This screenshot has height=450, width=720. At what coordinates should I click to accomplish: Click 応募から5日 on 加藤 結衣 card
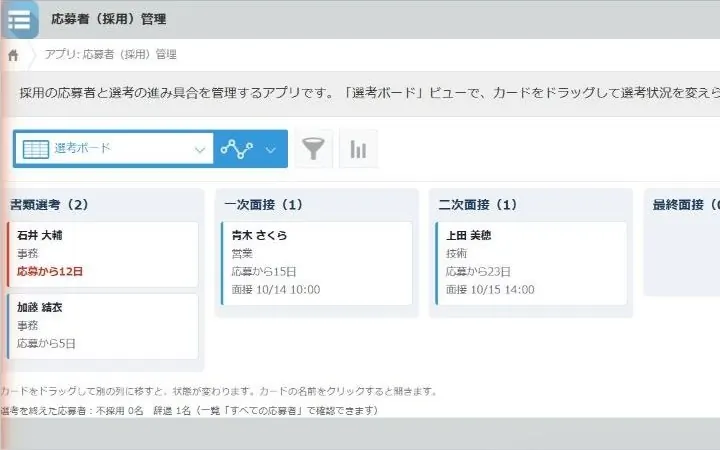tap(46, 343)
